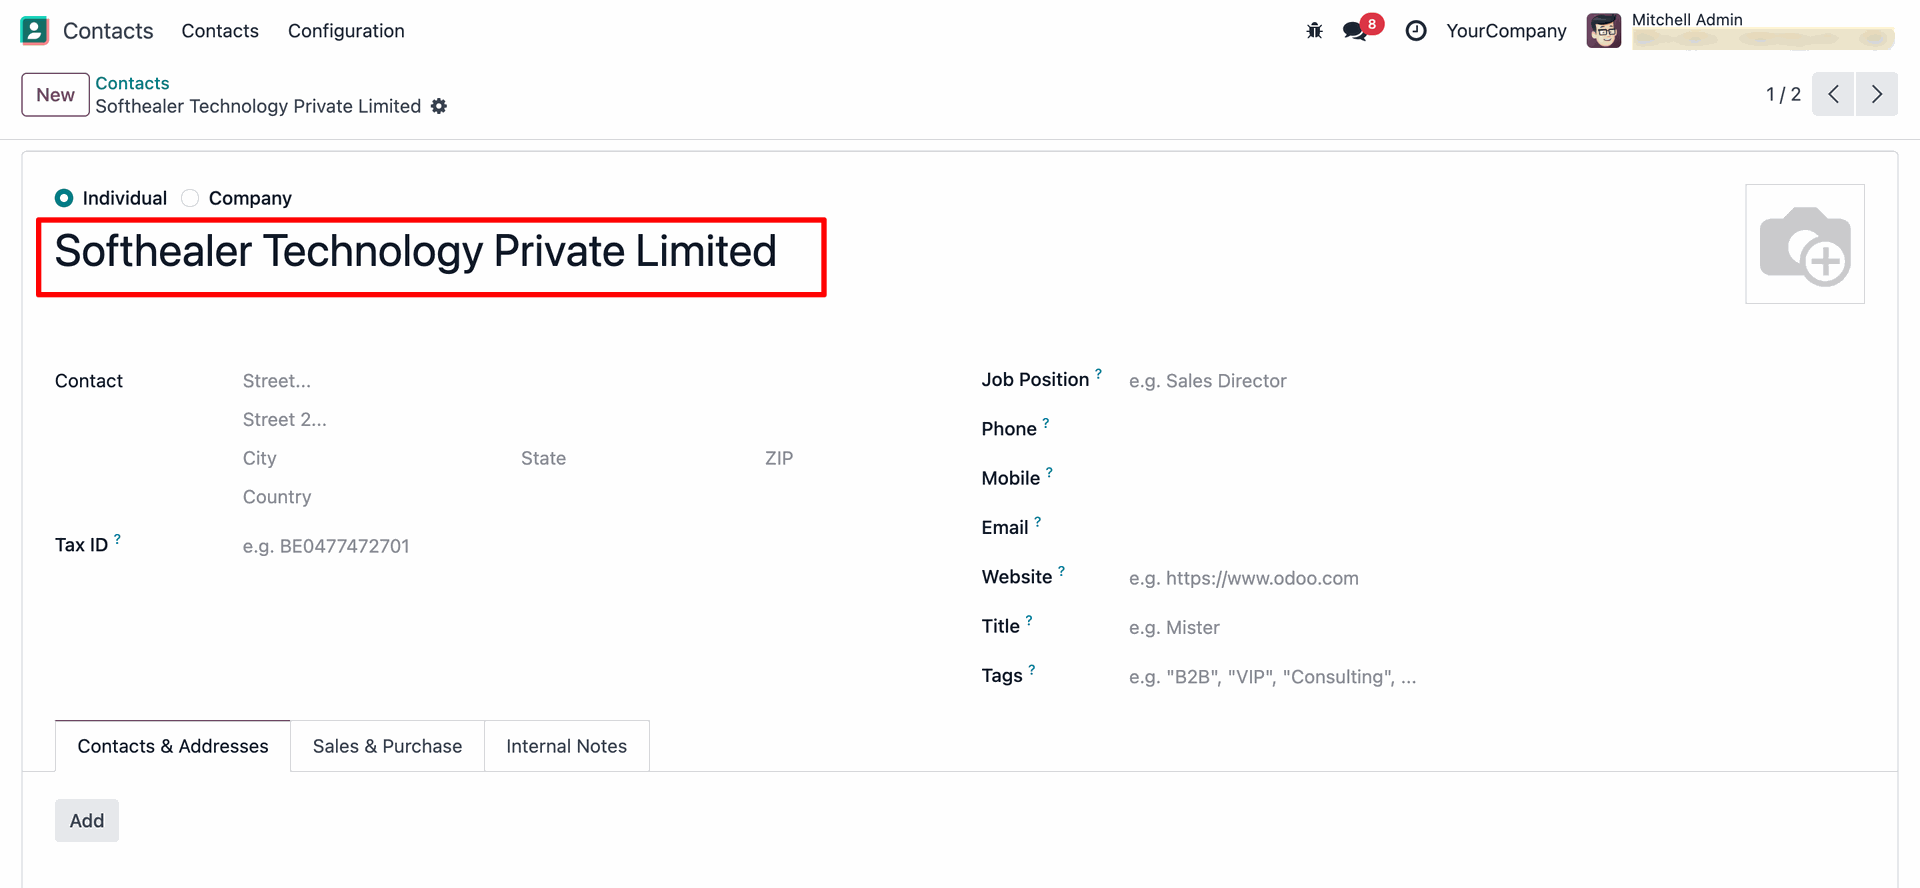The height and width of the screenshot is (888, 1920).
Task: Open the debug bug icon menu
Action: click(x=1314, y=31)
